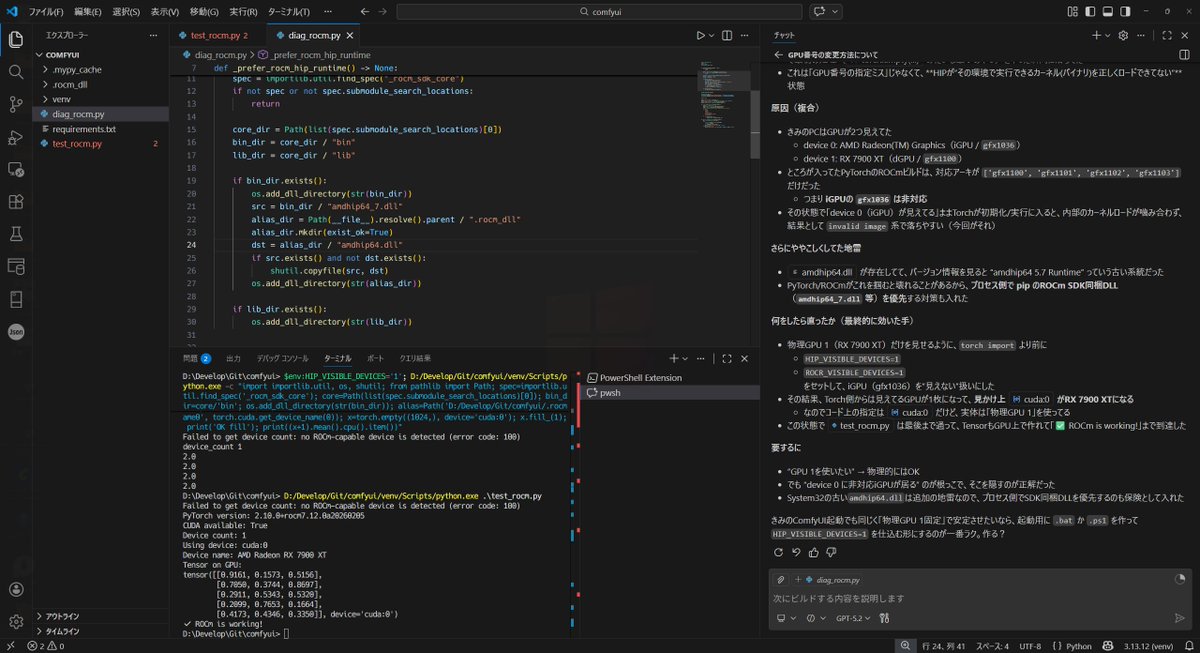
Task: Open the Json icon in activity bar
Action: [16, 331]
